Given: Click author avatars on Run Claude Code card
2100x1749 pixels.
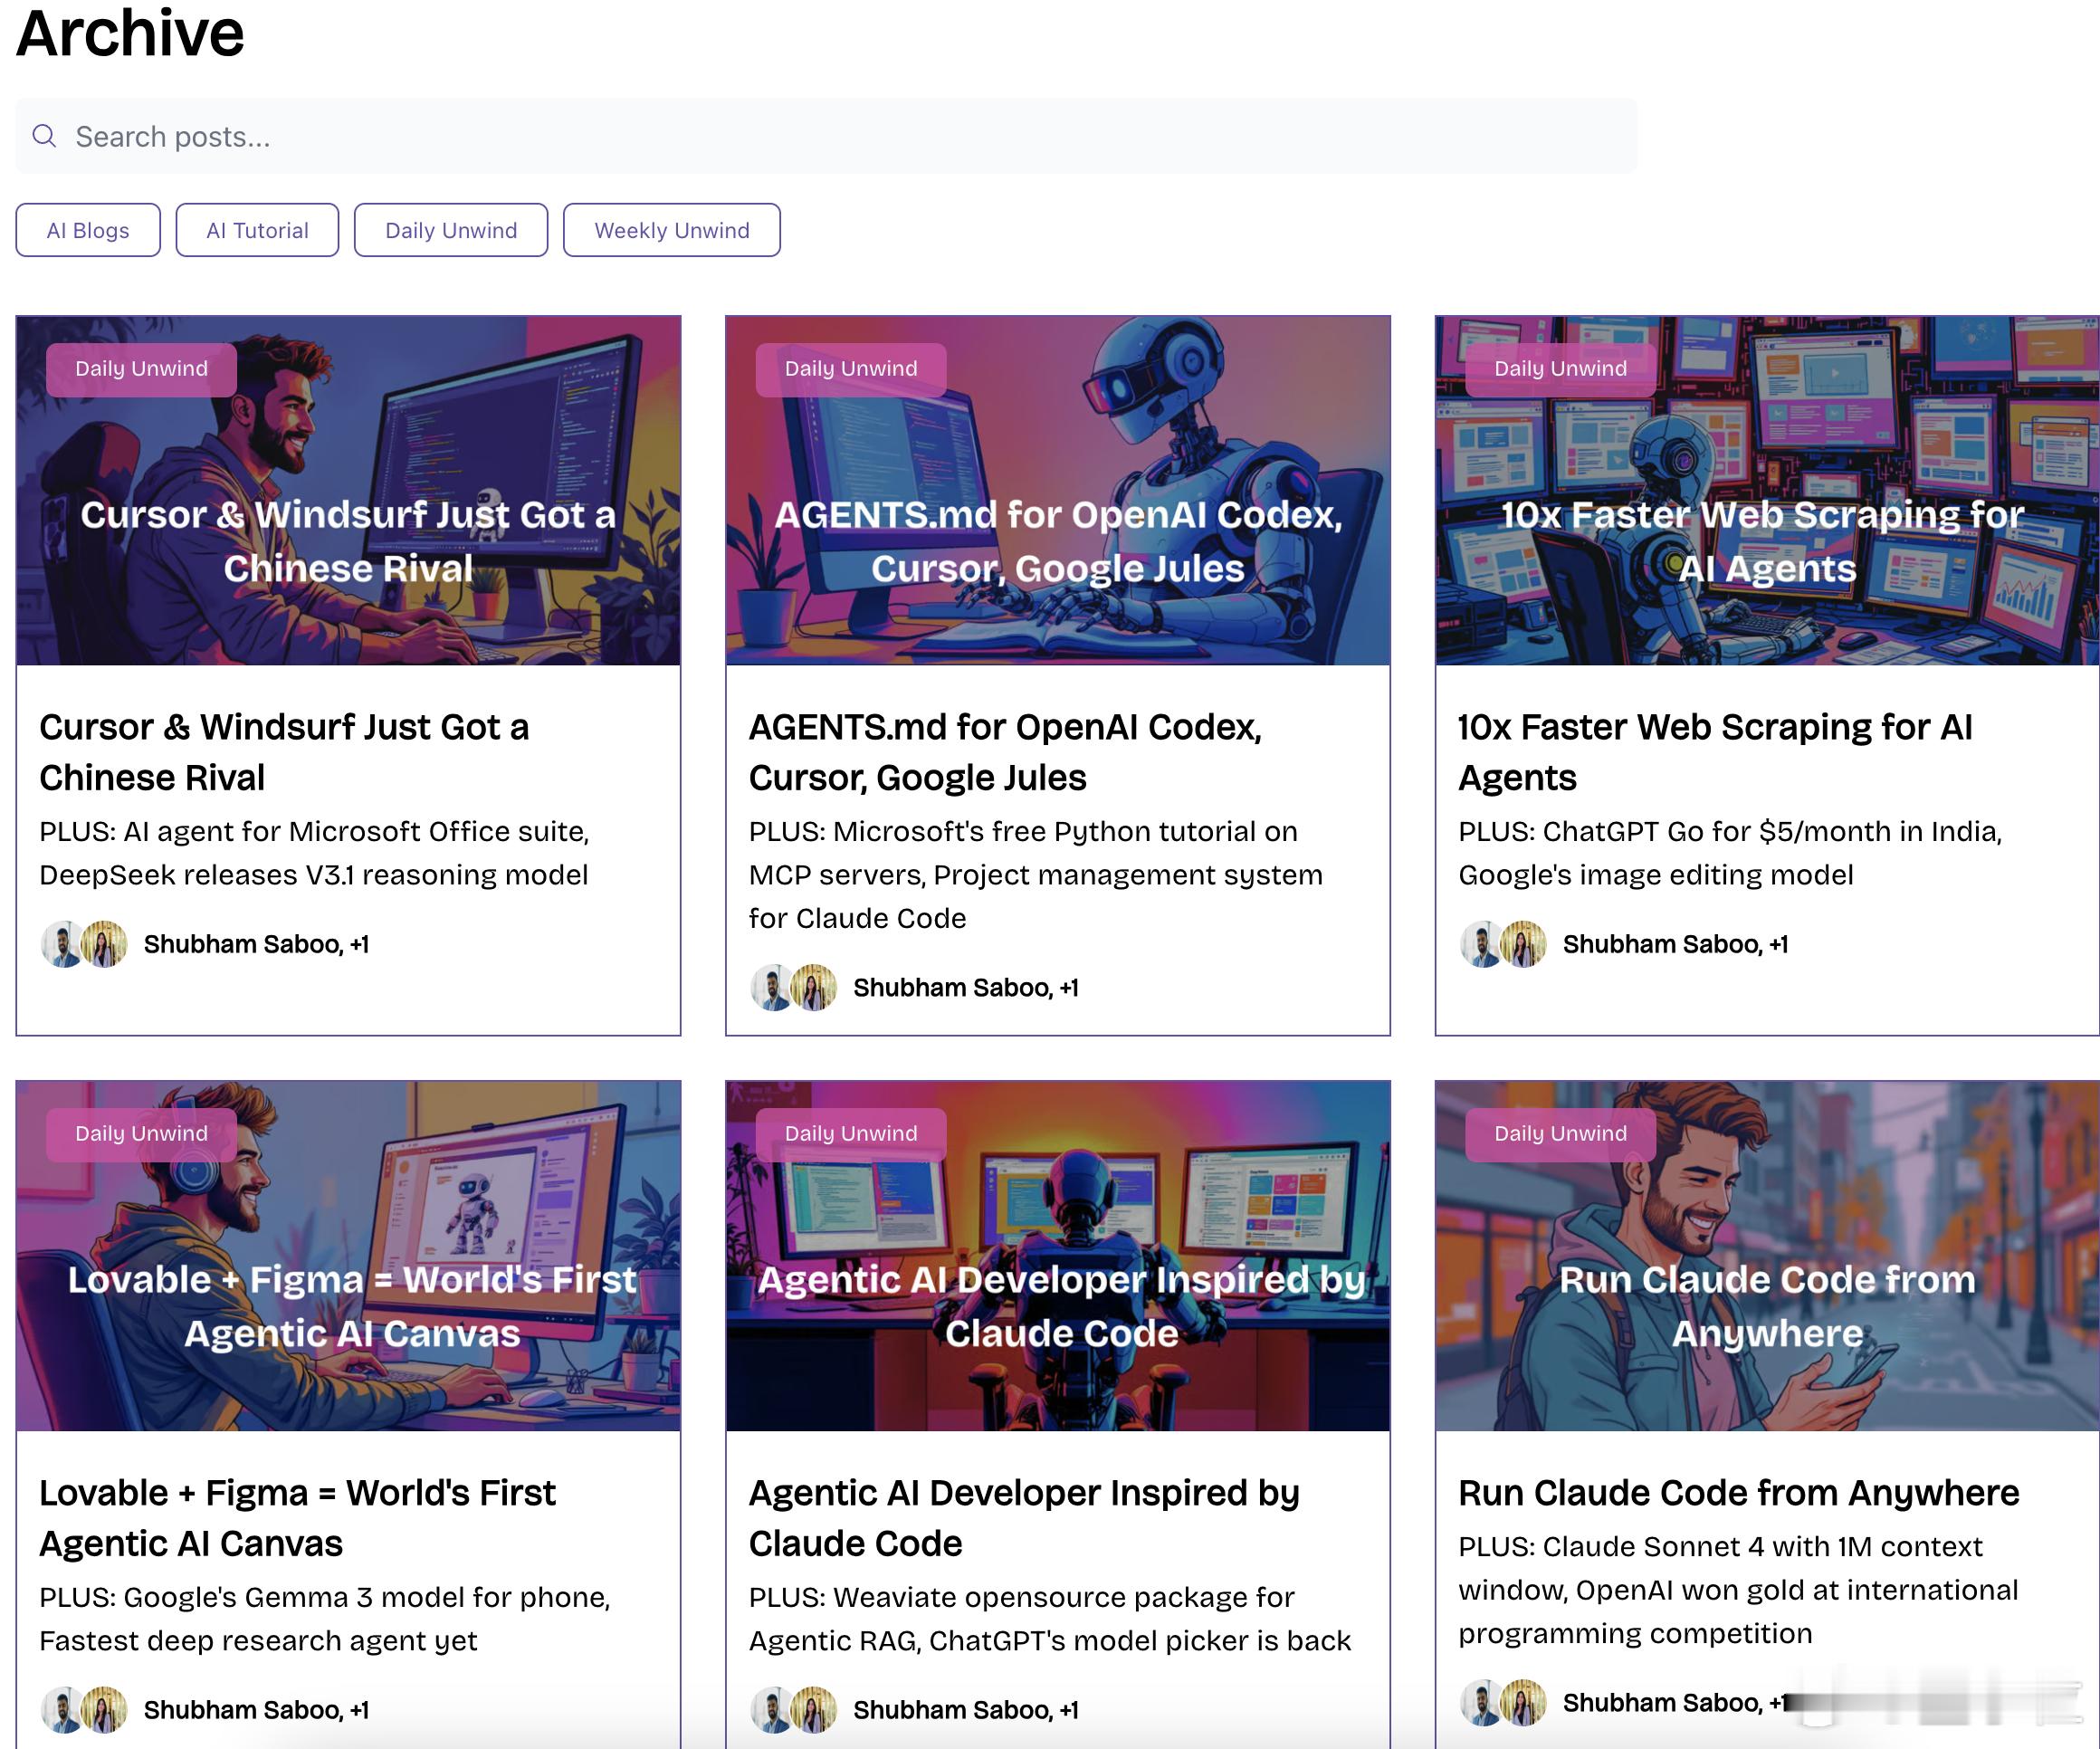Looking at the screenshot, I should [x=1503, y=1703].
